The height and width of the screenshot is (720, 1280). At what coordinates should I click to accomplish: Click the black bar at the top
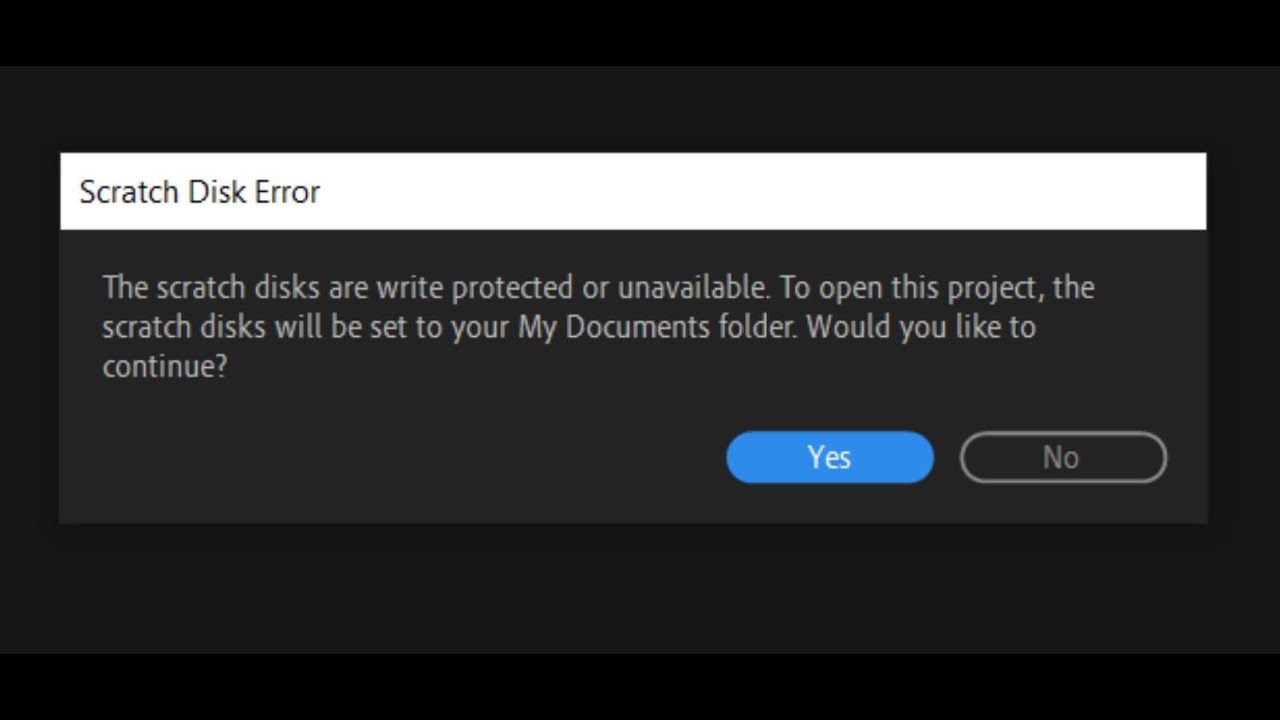(x=640, y=32)
